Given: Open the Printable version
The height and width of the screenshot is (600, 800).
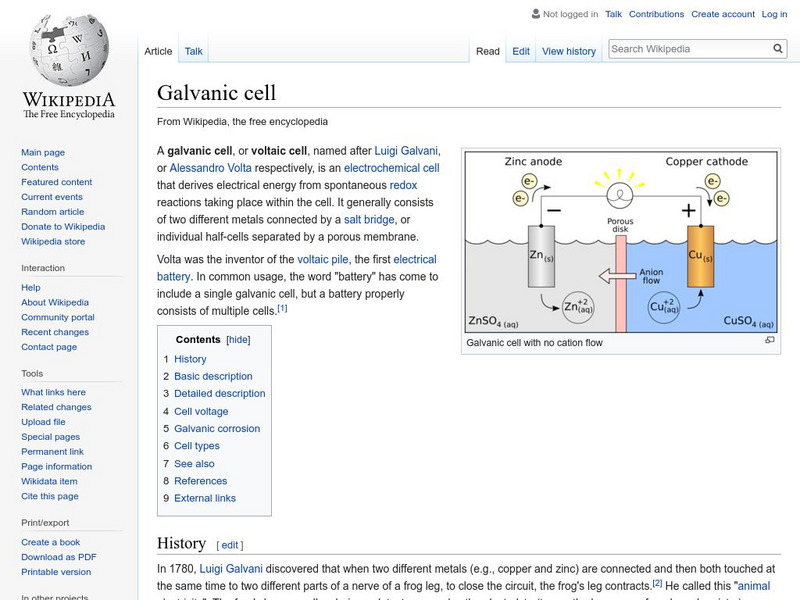Looking at the screenshot, I should point(56,571).
